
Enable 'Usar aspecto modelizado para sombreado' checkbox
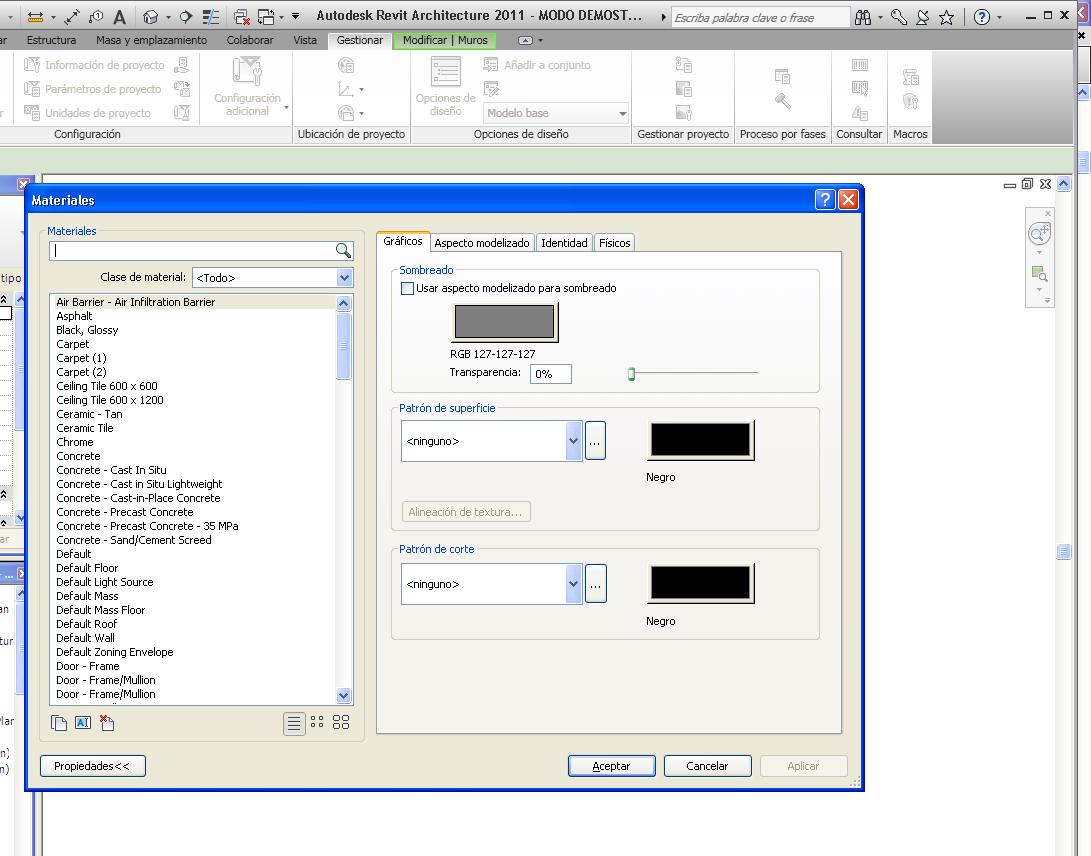pyautogui.click(x=407, y=288)
